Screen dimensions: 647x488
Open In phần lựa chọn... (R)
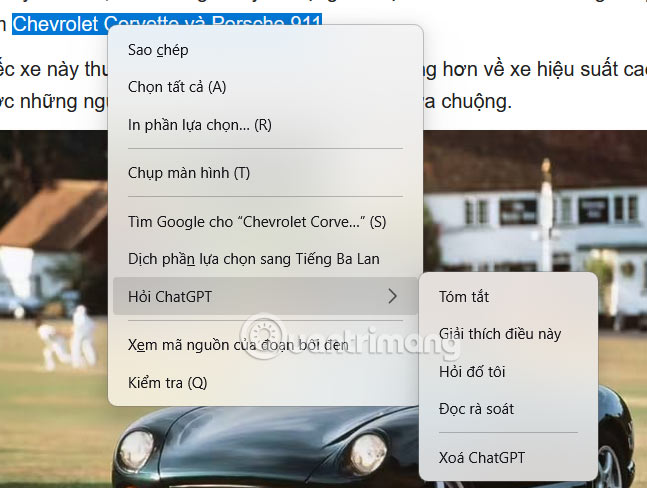[265, 125]
